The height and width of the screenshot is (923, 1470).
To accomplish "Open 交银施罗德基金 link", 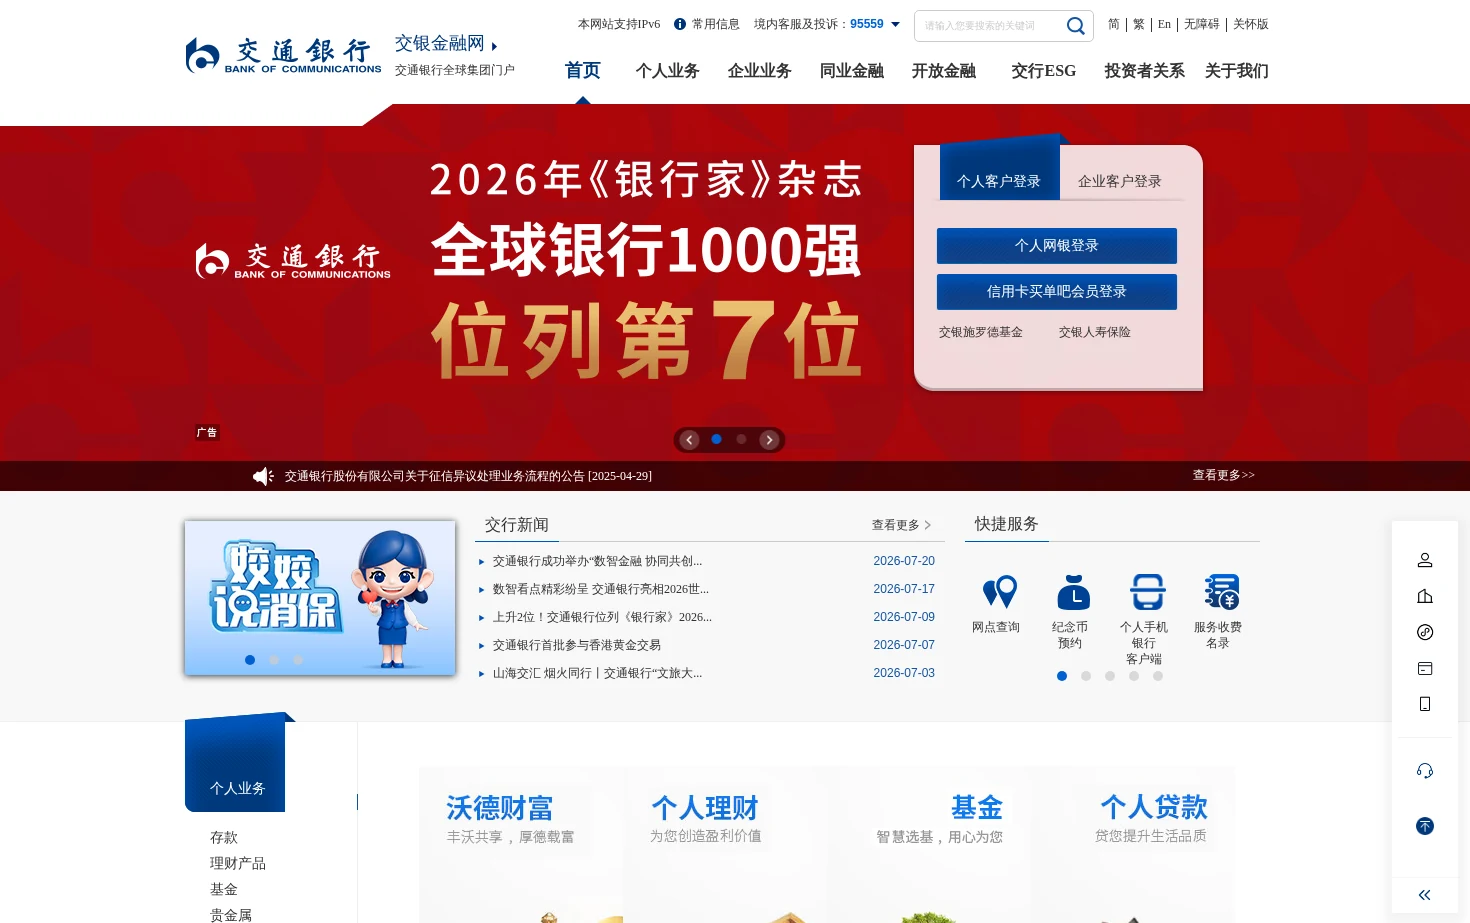I will [981, 332].
